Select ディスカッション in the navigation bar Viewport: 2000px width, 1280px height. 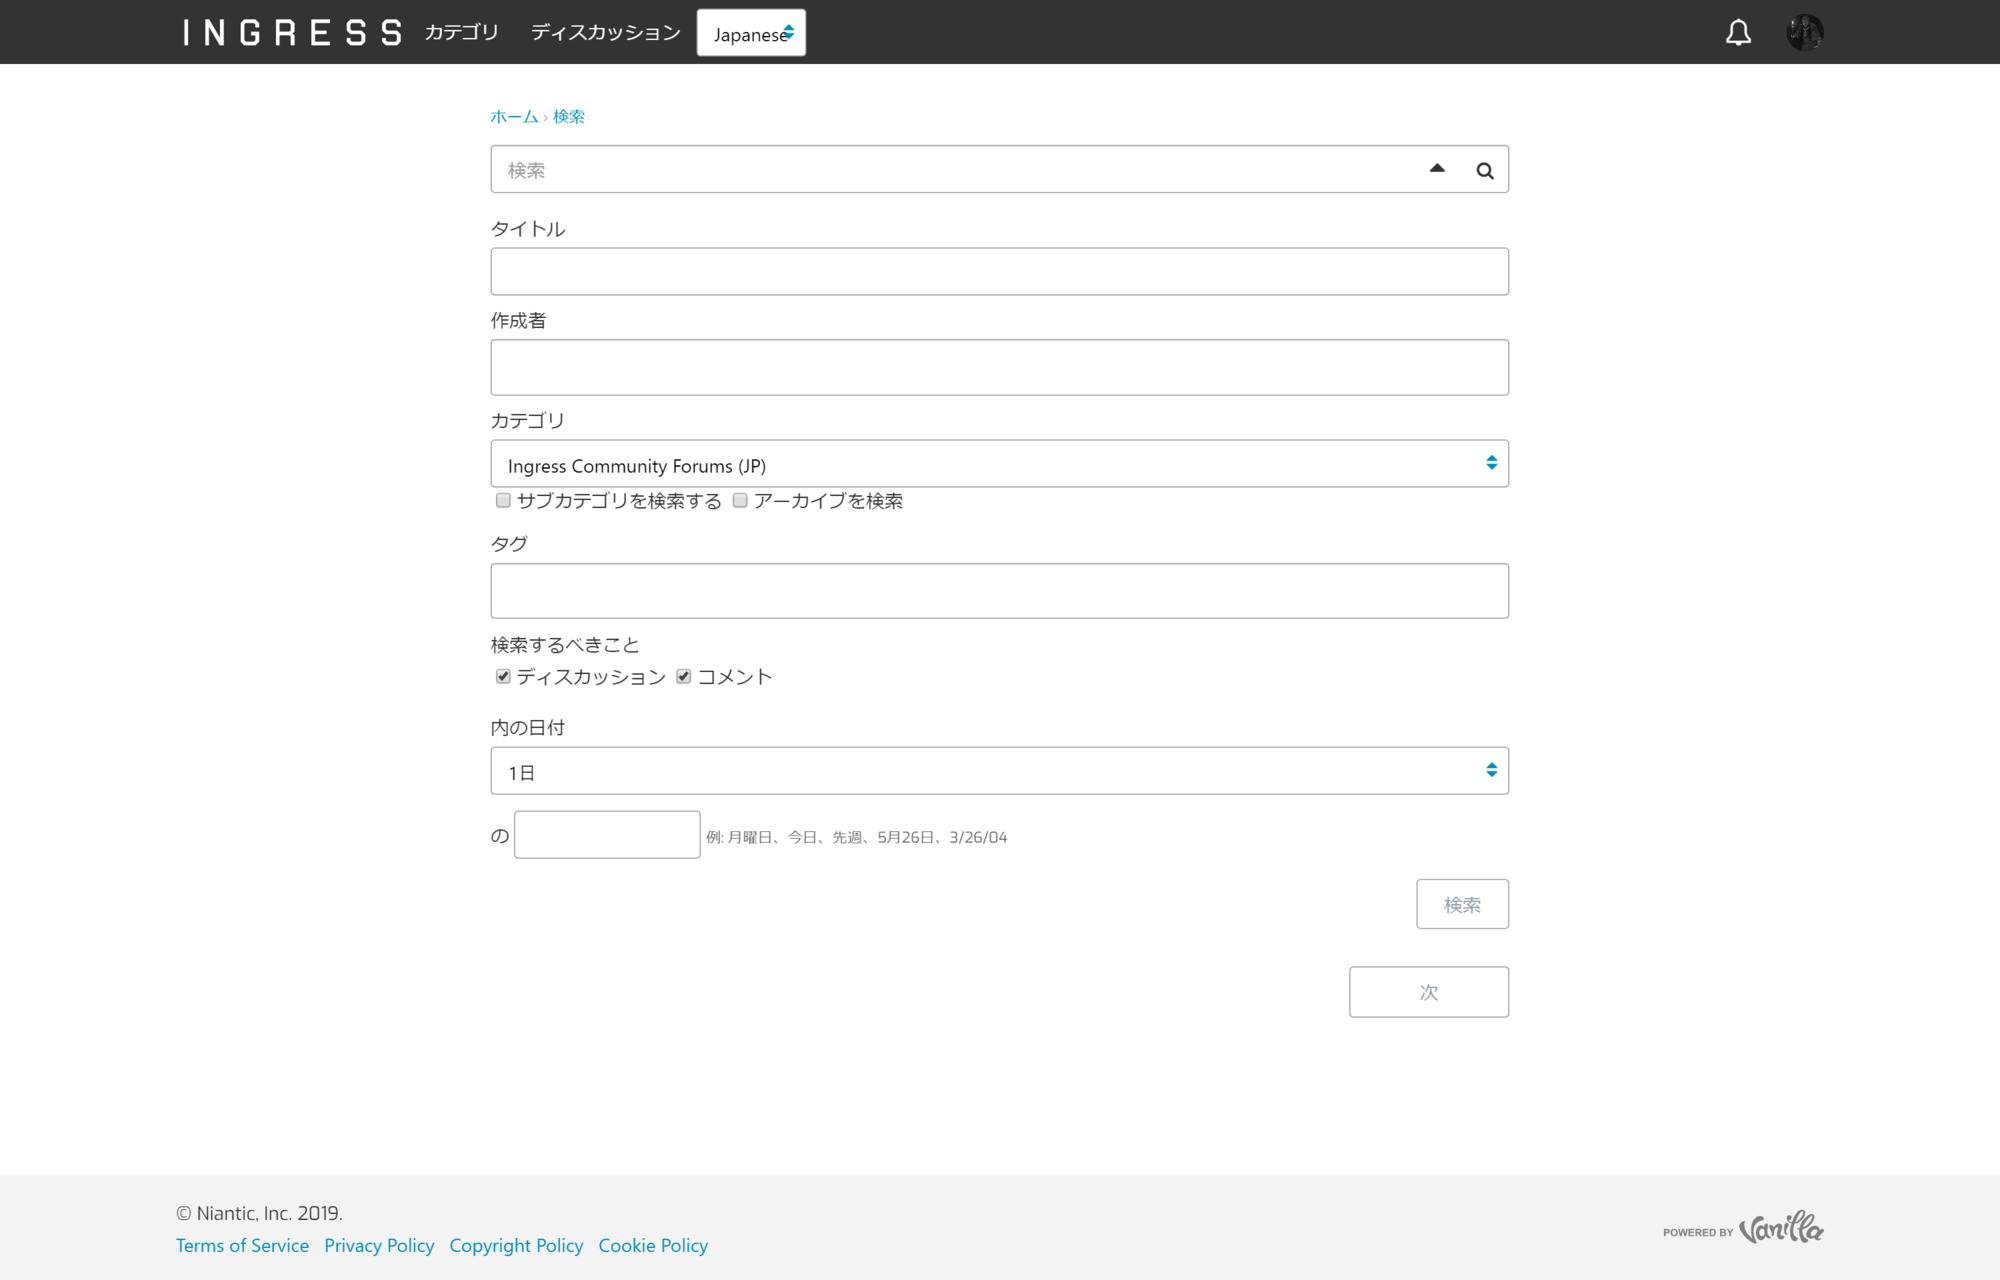click(604, 32)
